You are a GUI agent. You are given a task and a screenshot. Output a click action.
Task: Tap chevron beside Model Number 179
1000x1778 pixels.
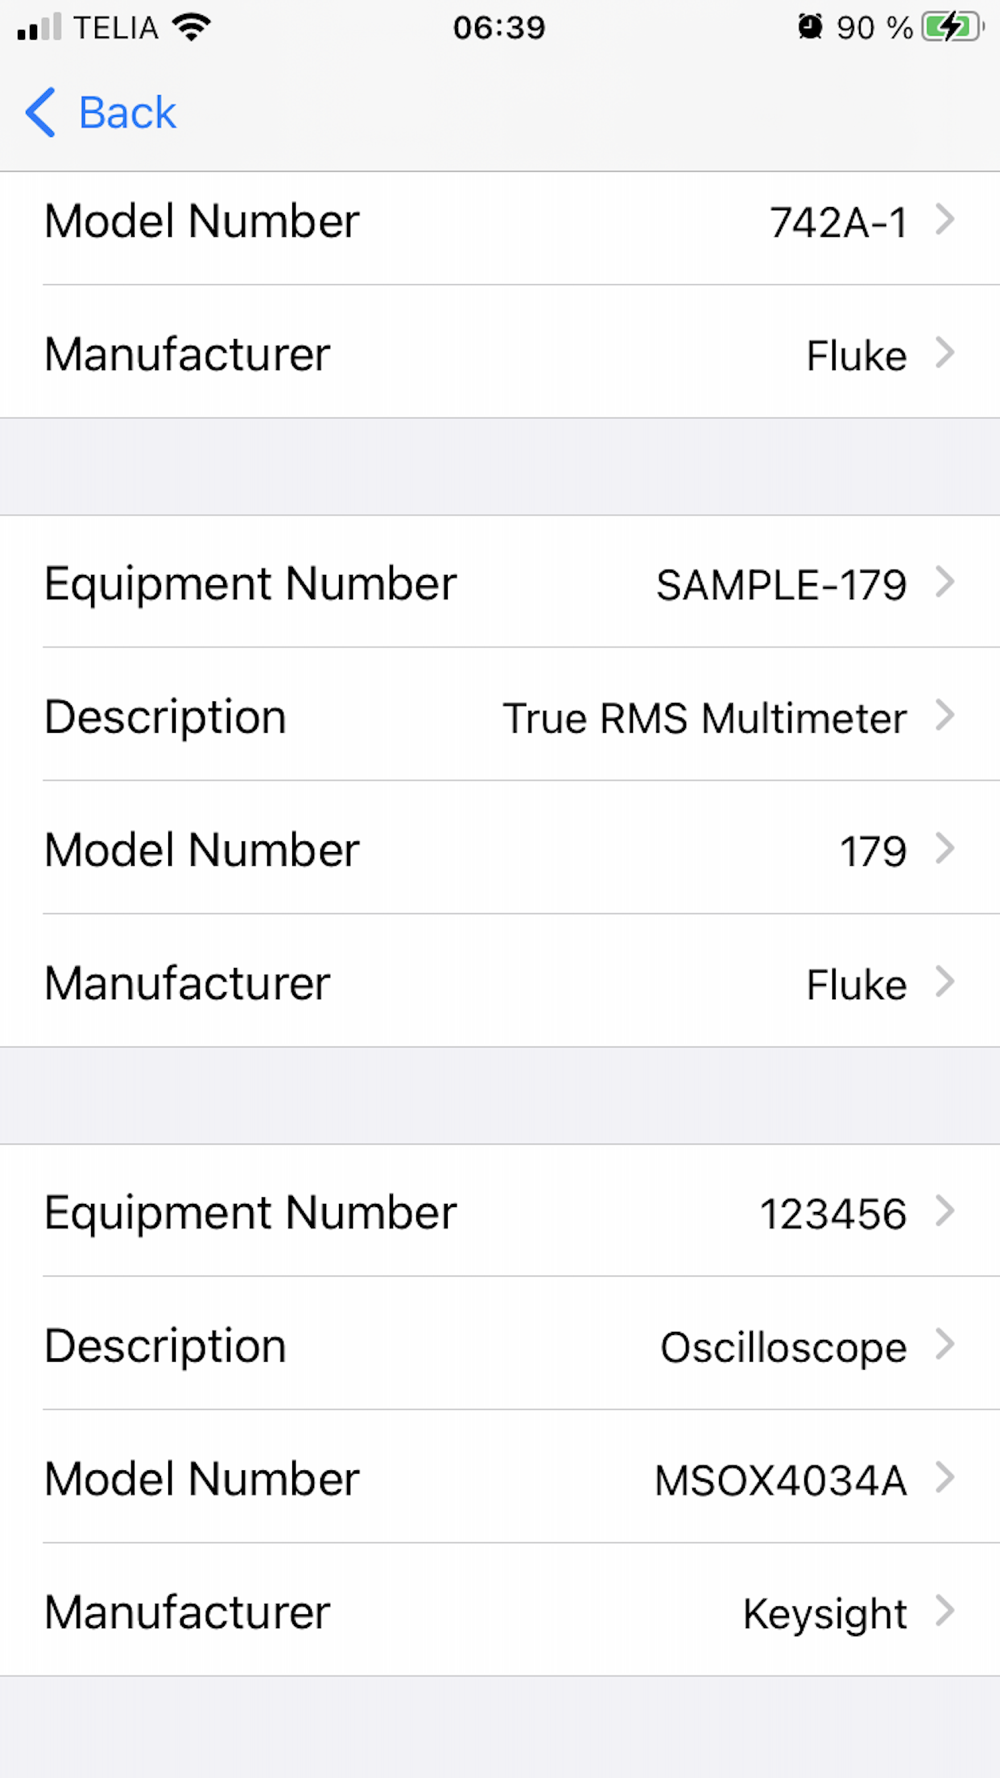(944, 848)
